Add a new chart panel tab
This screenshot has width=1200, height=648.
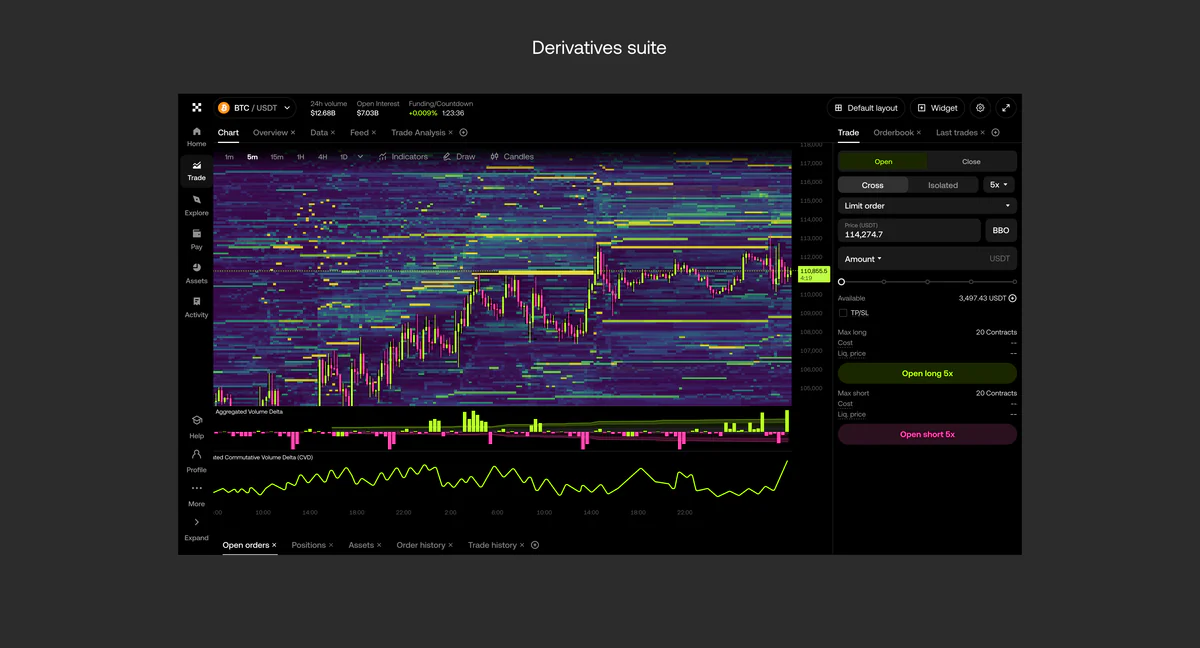click(463, 133)
